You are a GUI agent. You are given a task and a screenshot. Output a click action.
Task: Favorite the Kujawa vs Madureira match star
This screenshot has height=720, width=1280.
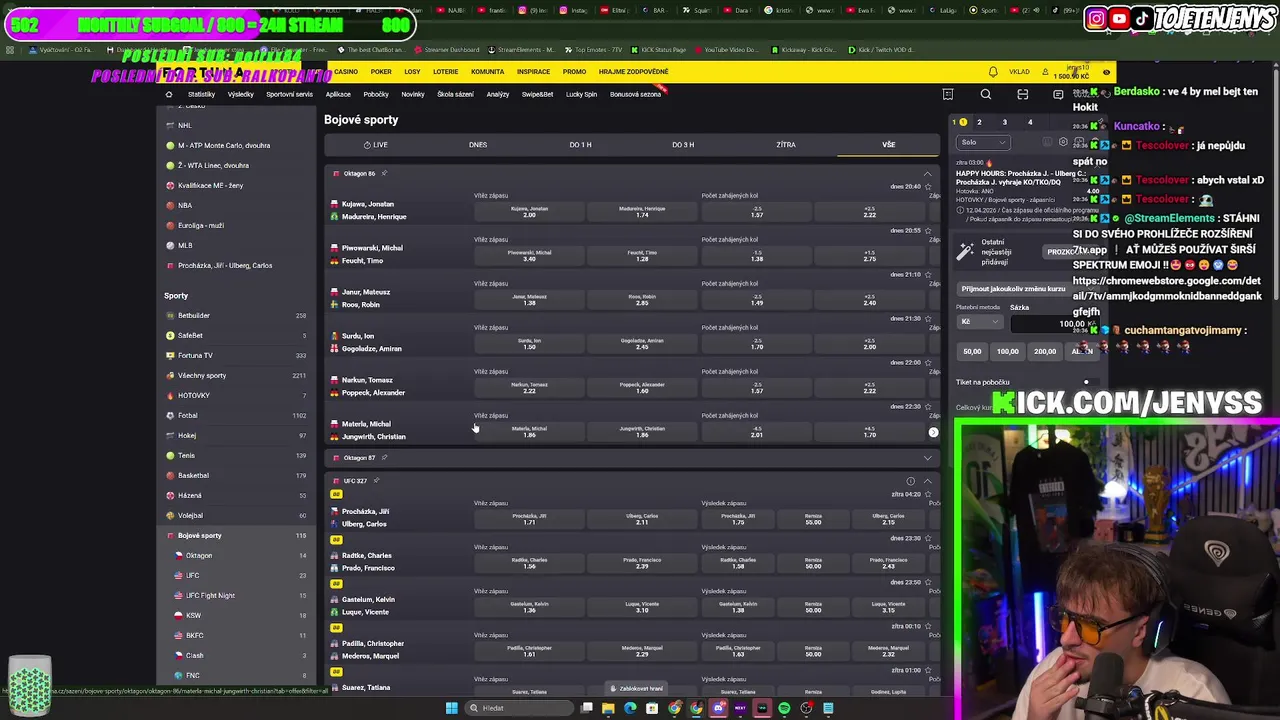(x=928, y=187)
